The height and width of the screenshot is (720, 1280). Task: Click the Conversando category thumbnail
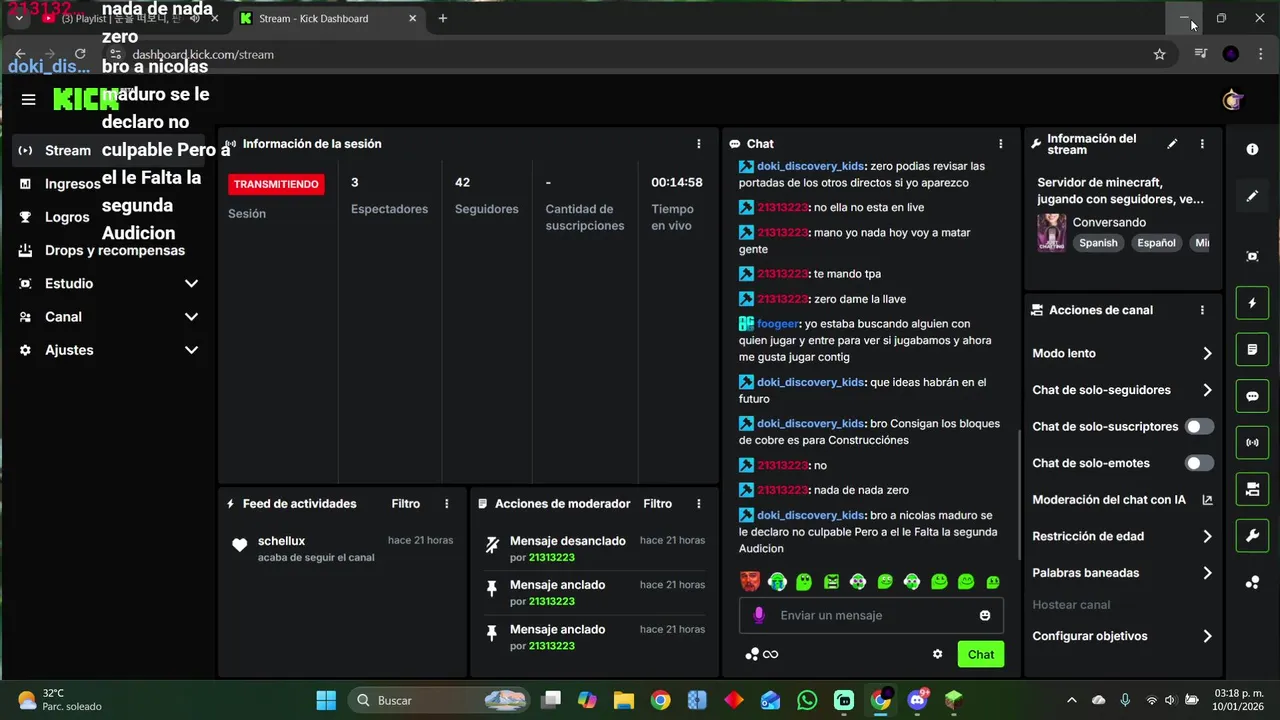[1051, 232]
